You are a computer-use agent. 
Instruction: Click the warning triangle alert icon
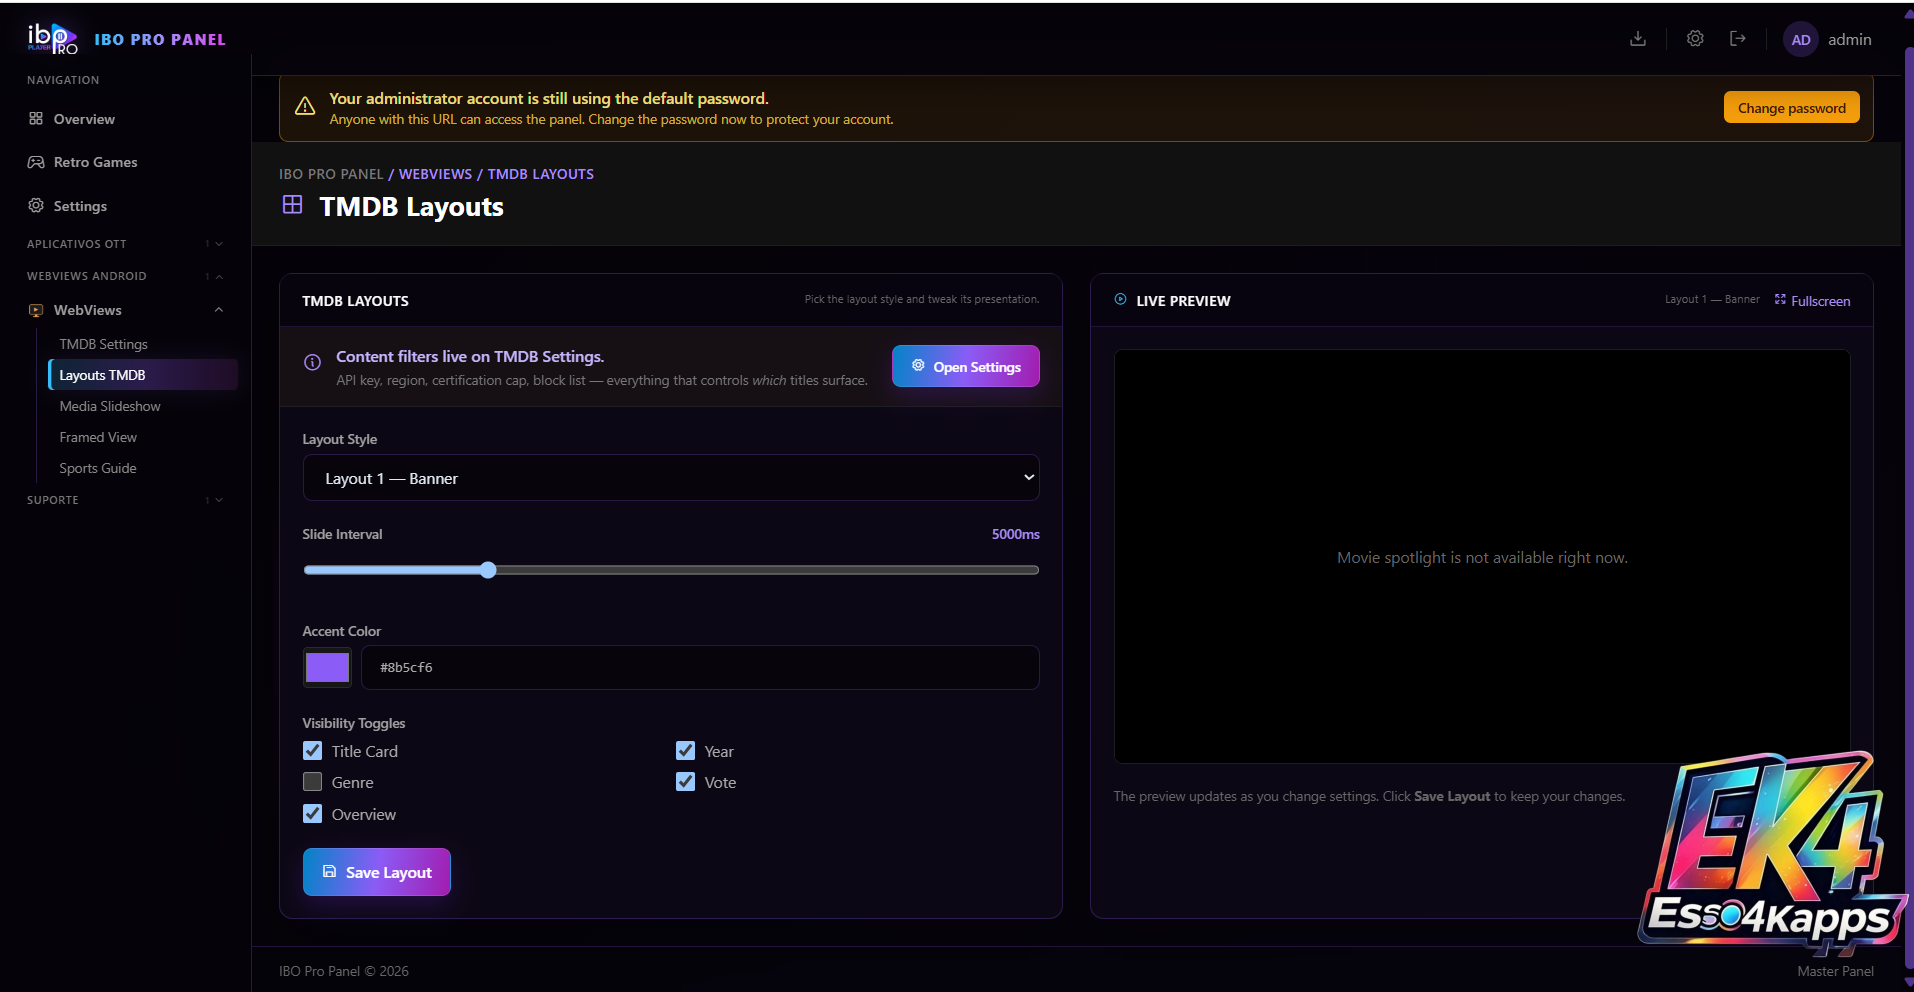(305, 106)
